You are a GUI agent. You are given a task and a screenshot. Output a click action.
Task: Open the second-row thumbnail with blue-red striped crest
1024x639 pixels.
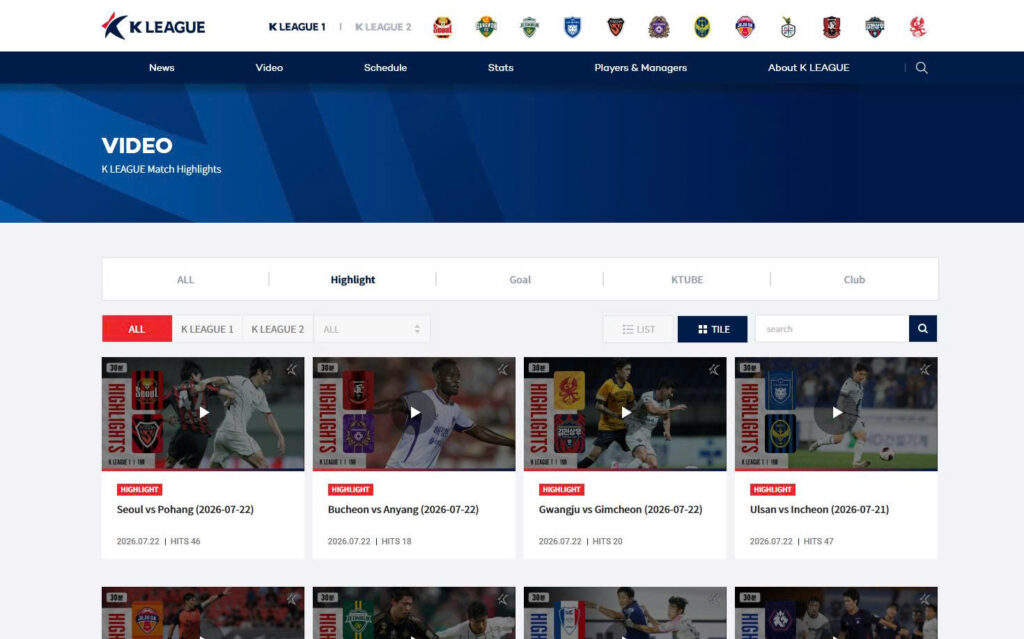coord(625,613)
